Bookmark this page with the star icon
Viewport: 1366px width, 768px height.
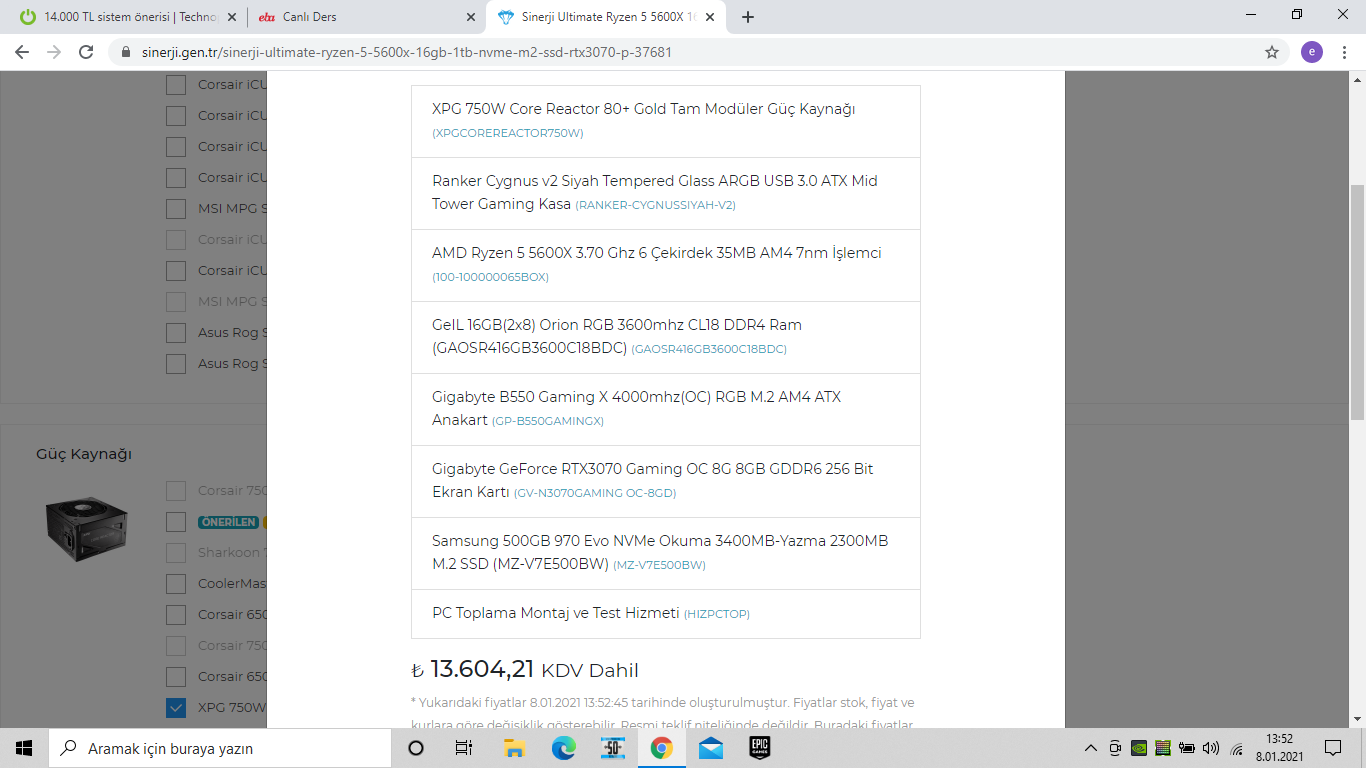(1272, 52)
